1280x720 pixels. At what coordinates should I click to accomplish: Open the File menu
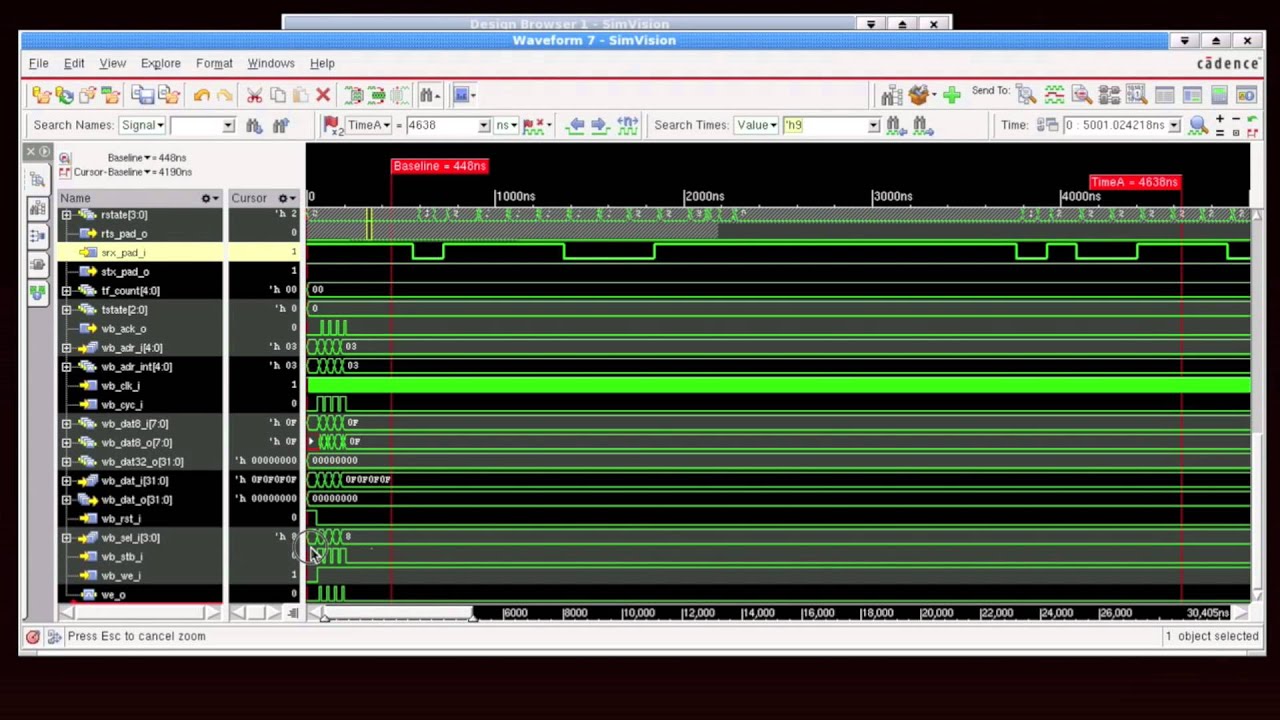[38, 63]
